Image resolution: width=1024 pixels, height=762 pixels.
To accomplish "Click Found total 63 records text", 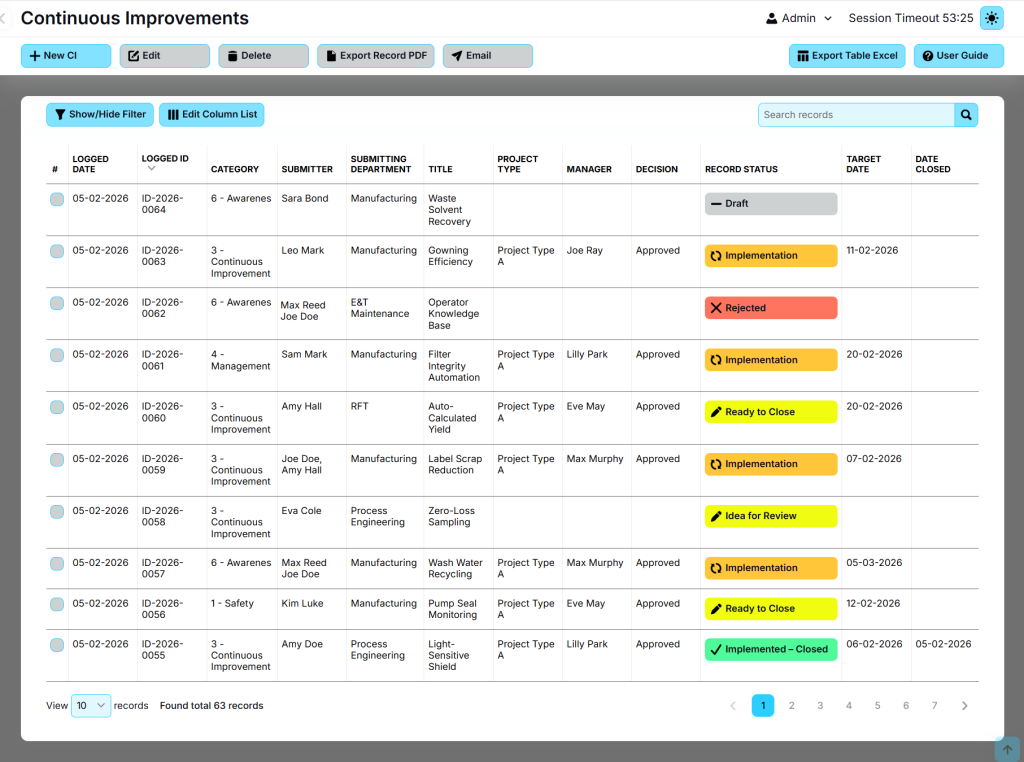I will tap(212, 705).
